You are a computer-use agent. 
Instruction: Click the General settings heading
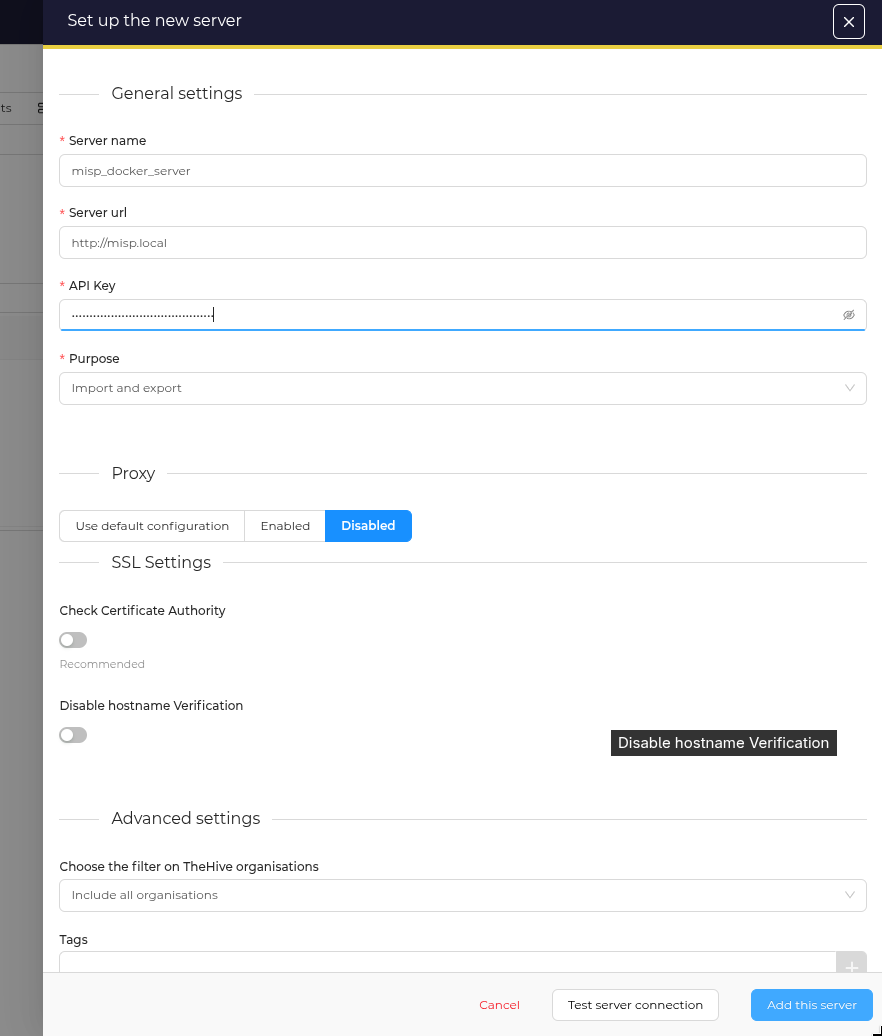[x=176, y=94]
